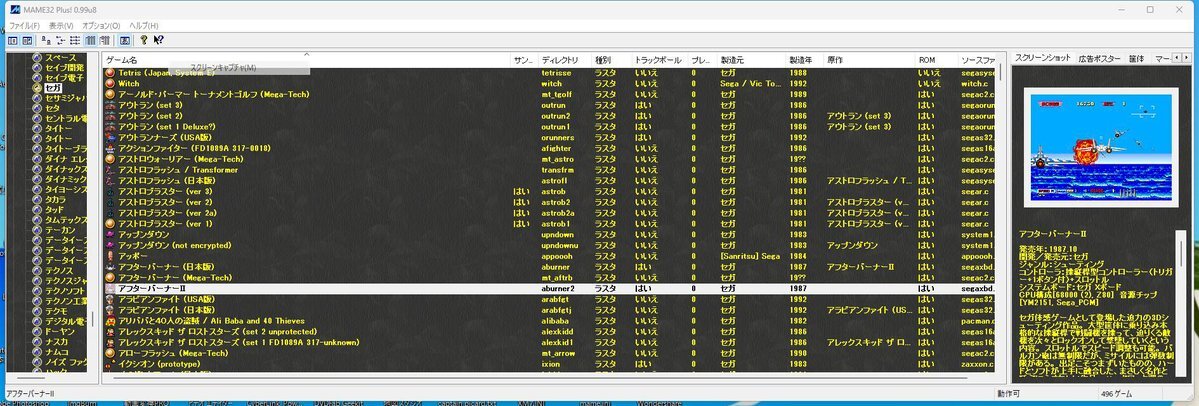Sort by 製造元 column header
Viewport: 1199px width, 406px height.
(752, 60)
